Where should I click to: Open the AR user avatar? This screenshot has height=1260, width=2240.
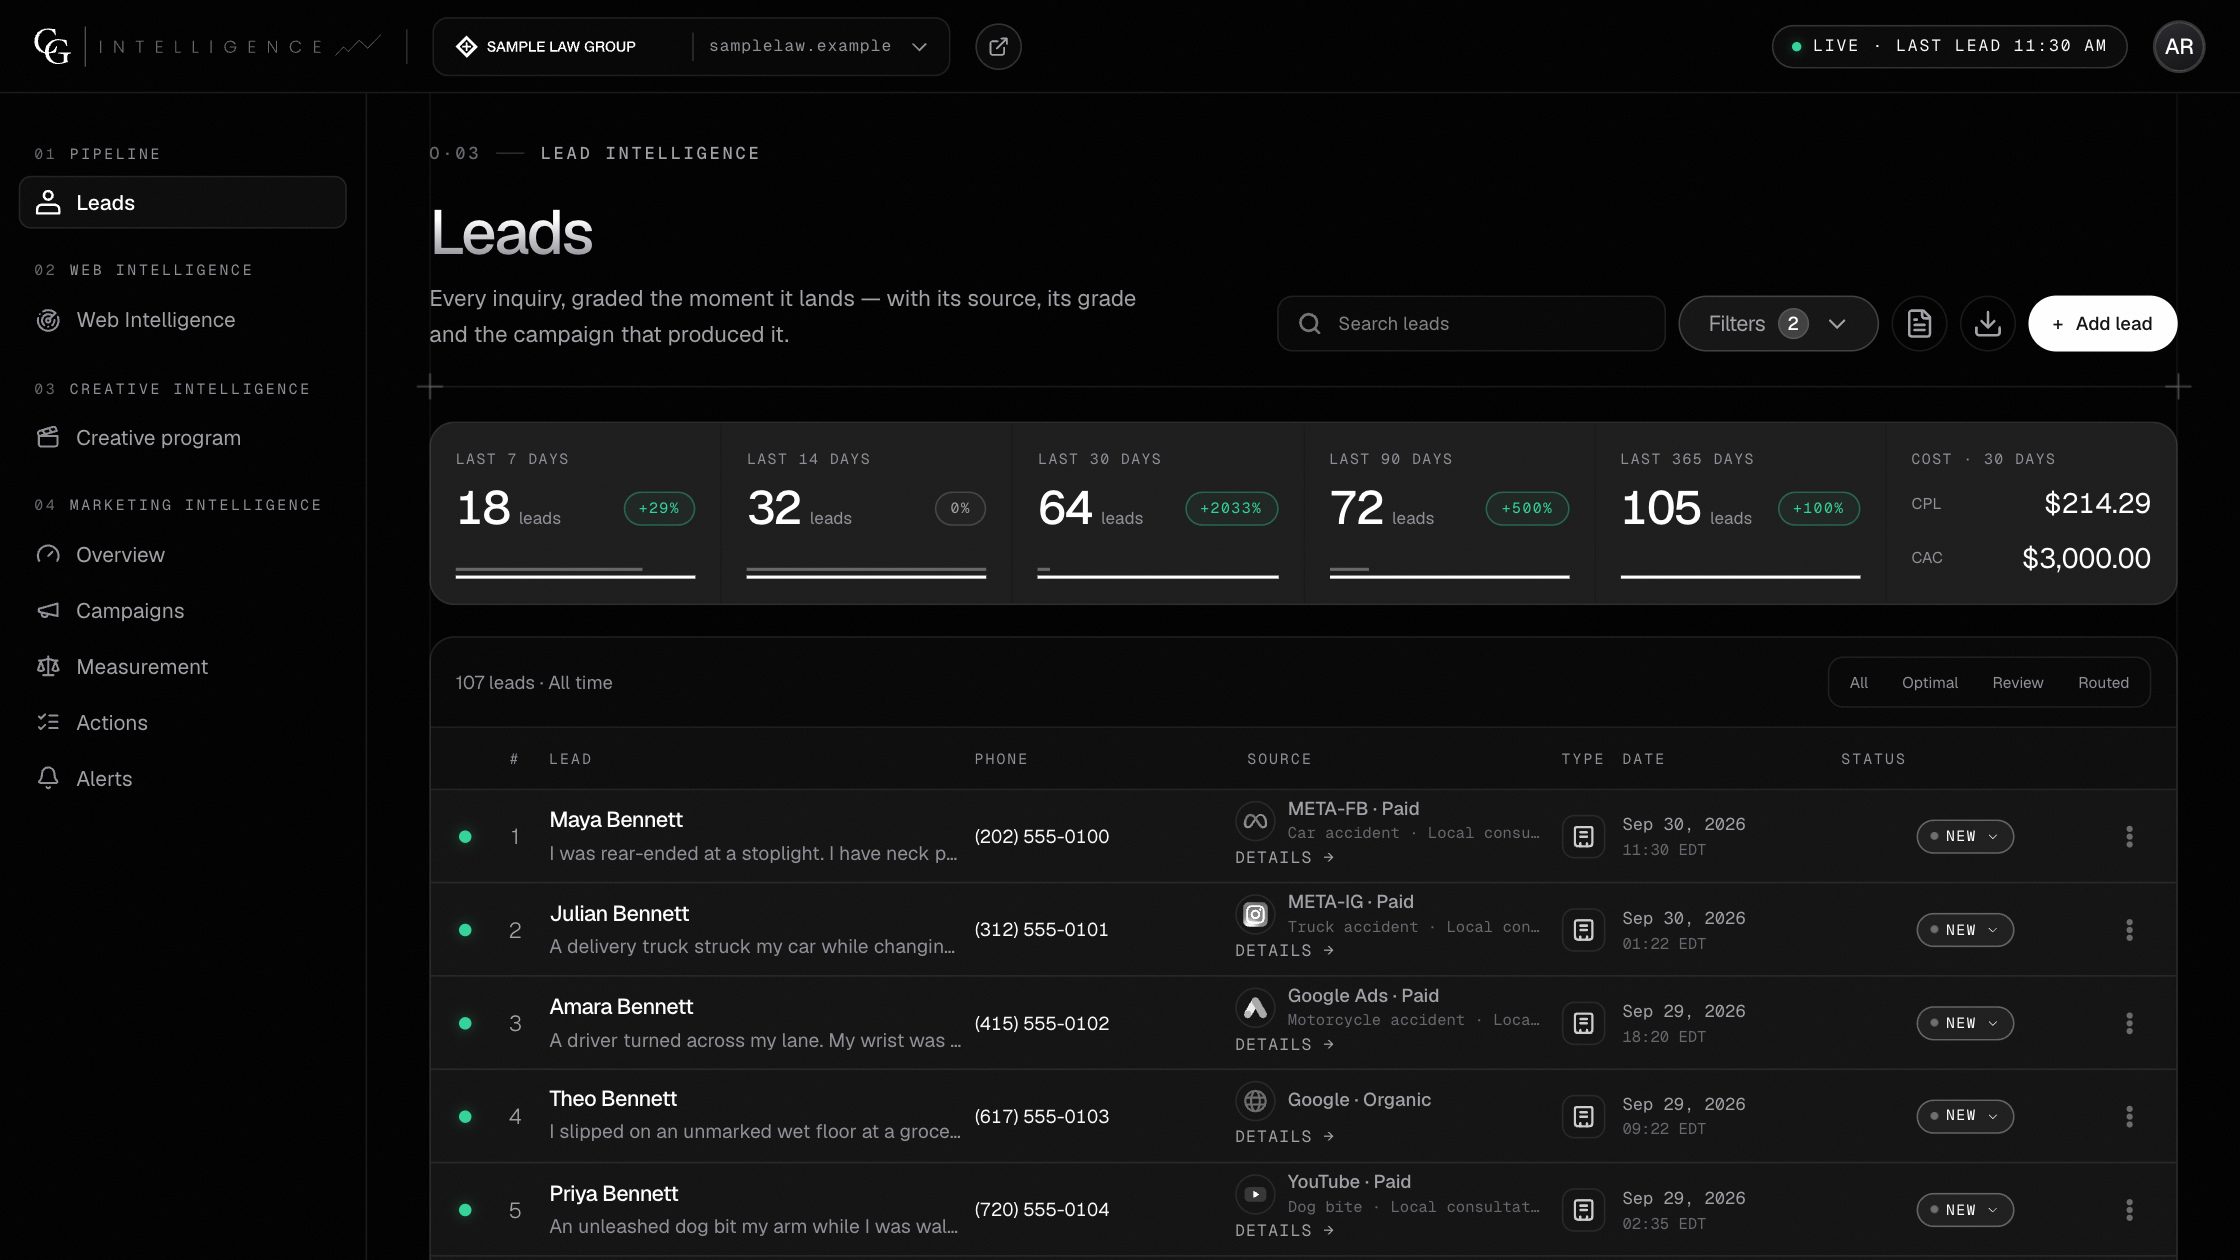2178,47
